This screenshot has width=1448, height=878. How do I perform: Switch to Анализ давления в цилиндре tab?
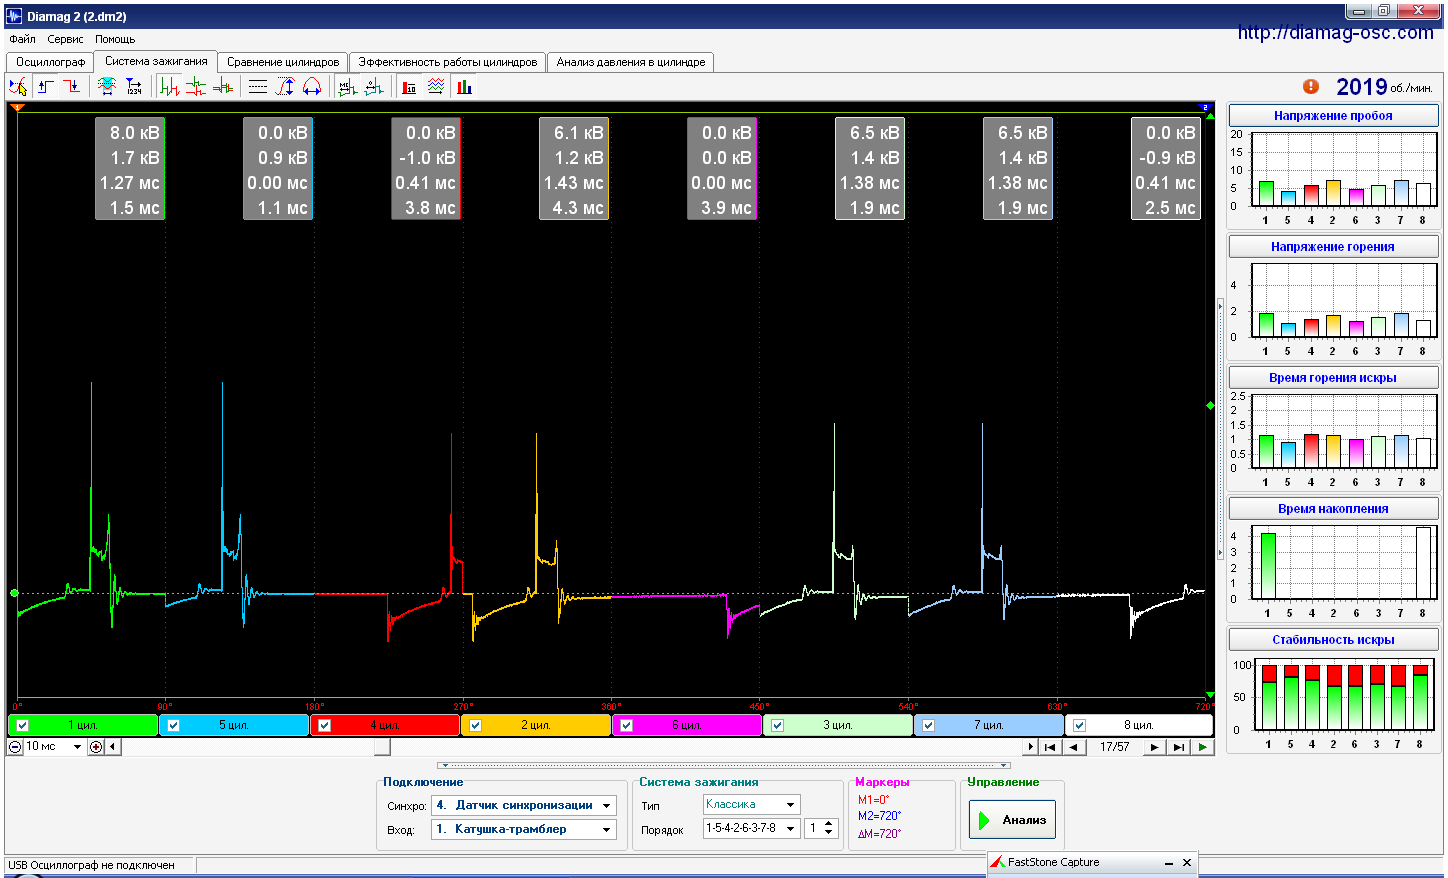631,62
